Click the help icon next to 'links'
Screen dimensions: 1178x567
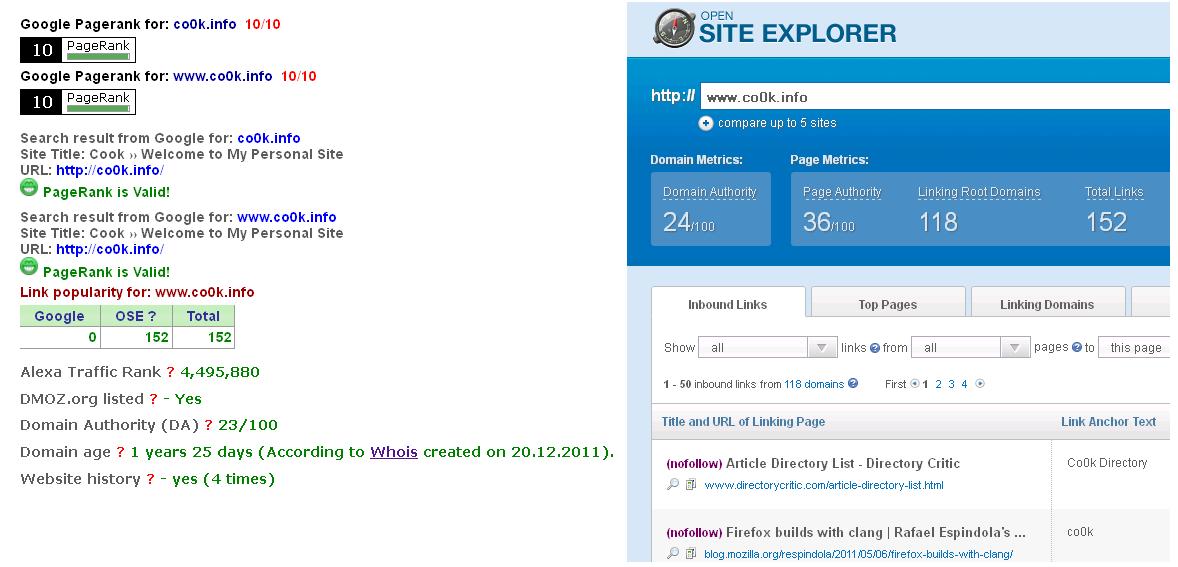(x=874, y=348)
